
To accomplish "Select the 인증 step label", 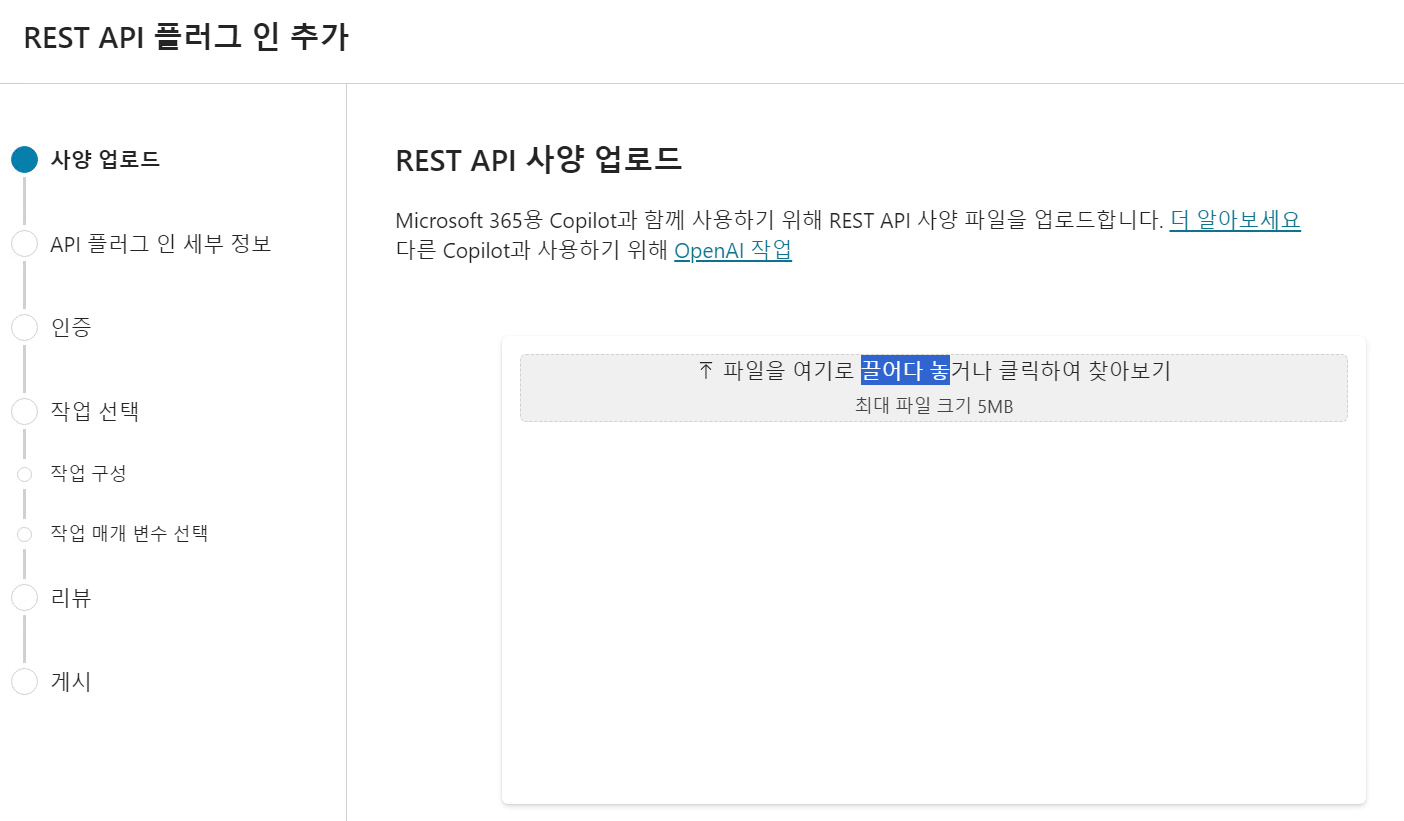I will (x=71, y=327).
